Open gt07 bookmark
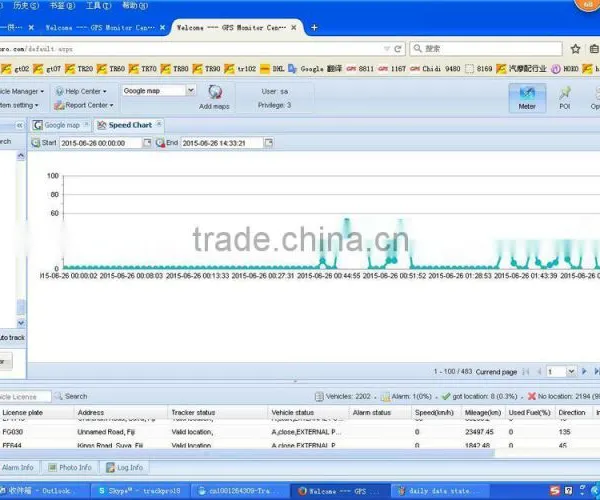 tap(47, 69)
